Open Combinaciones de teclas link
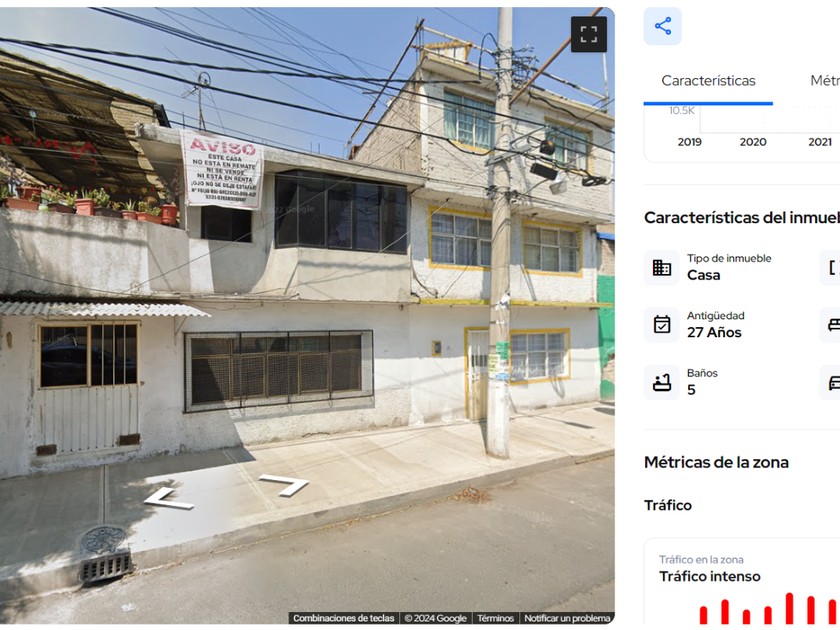 pos(343,618)
